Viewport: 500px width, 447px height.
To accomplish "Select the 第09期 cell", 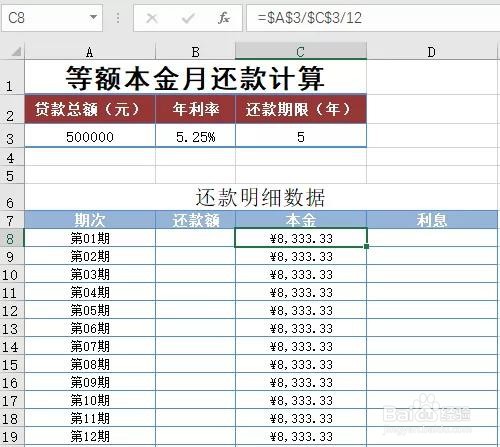I will click(x=90, y=382).
